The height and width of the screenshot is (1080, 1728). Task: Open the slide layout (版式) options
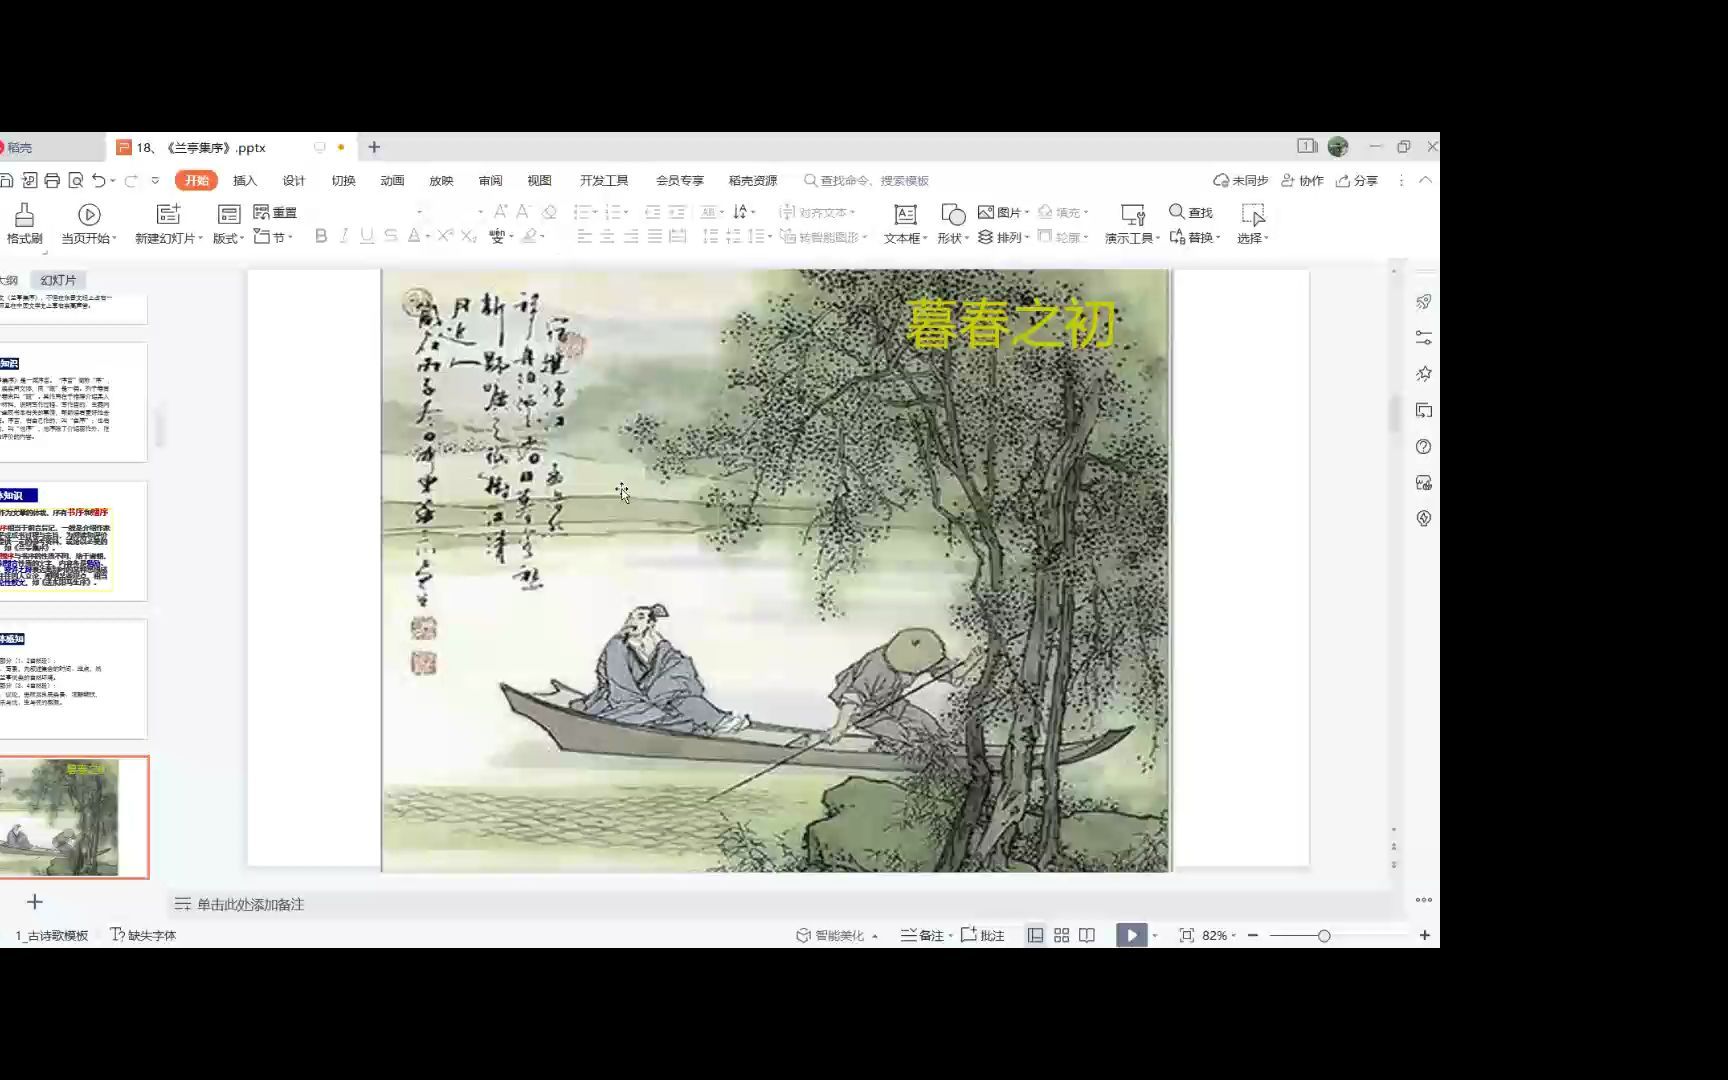(229, 223)
